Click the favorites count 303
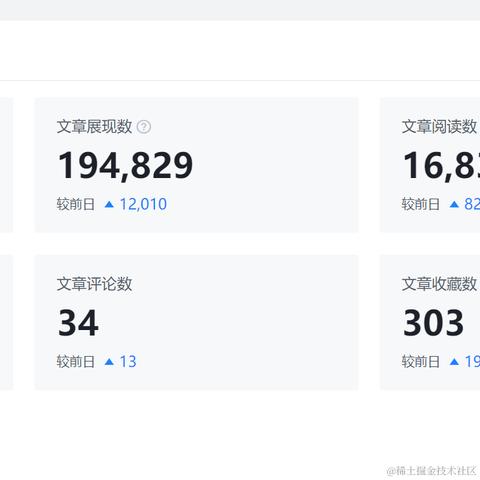 pyautogui.click(x=433, y=323)
